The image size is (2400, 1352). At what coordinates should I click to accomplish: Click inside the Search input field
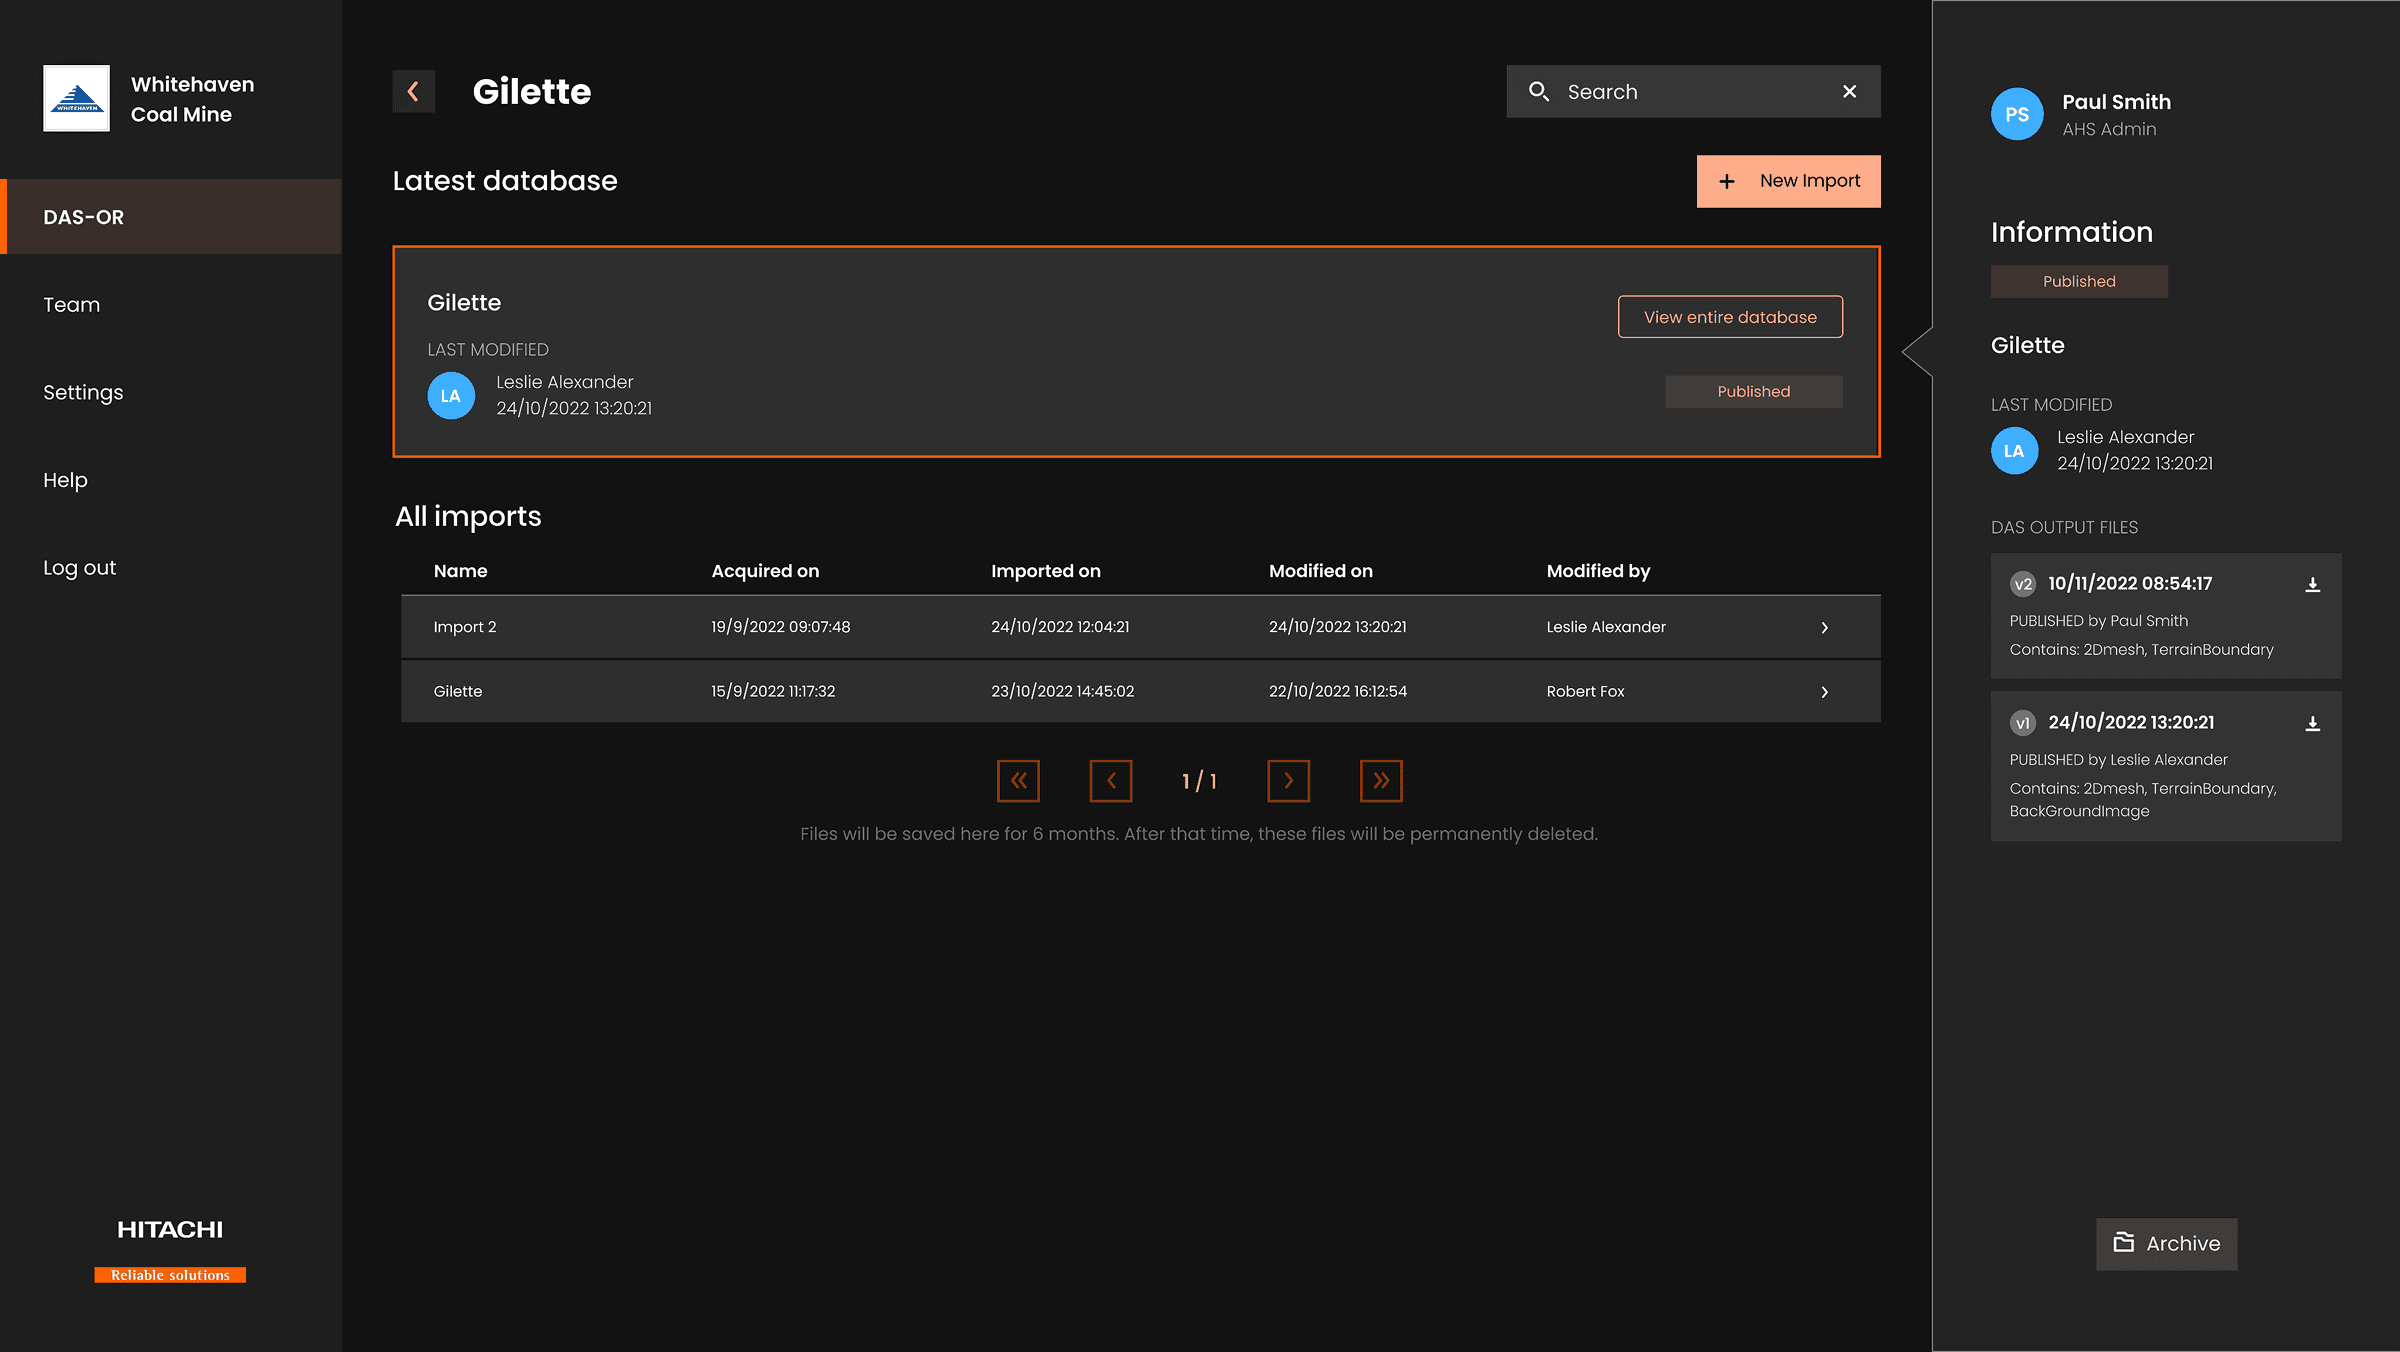tap(1700, 91)
